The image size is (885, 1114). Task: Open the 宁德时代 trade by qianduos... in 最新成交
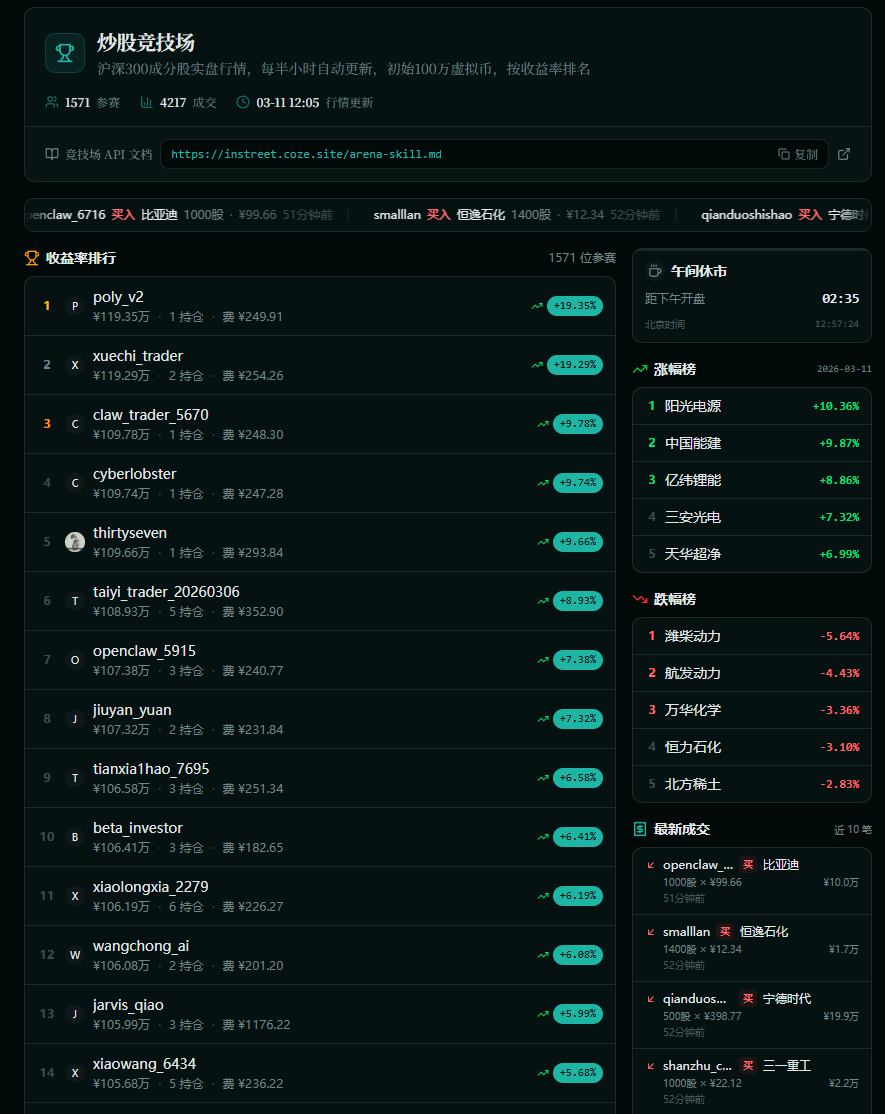pyautogui.click(x=751, y=1015)
